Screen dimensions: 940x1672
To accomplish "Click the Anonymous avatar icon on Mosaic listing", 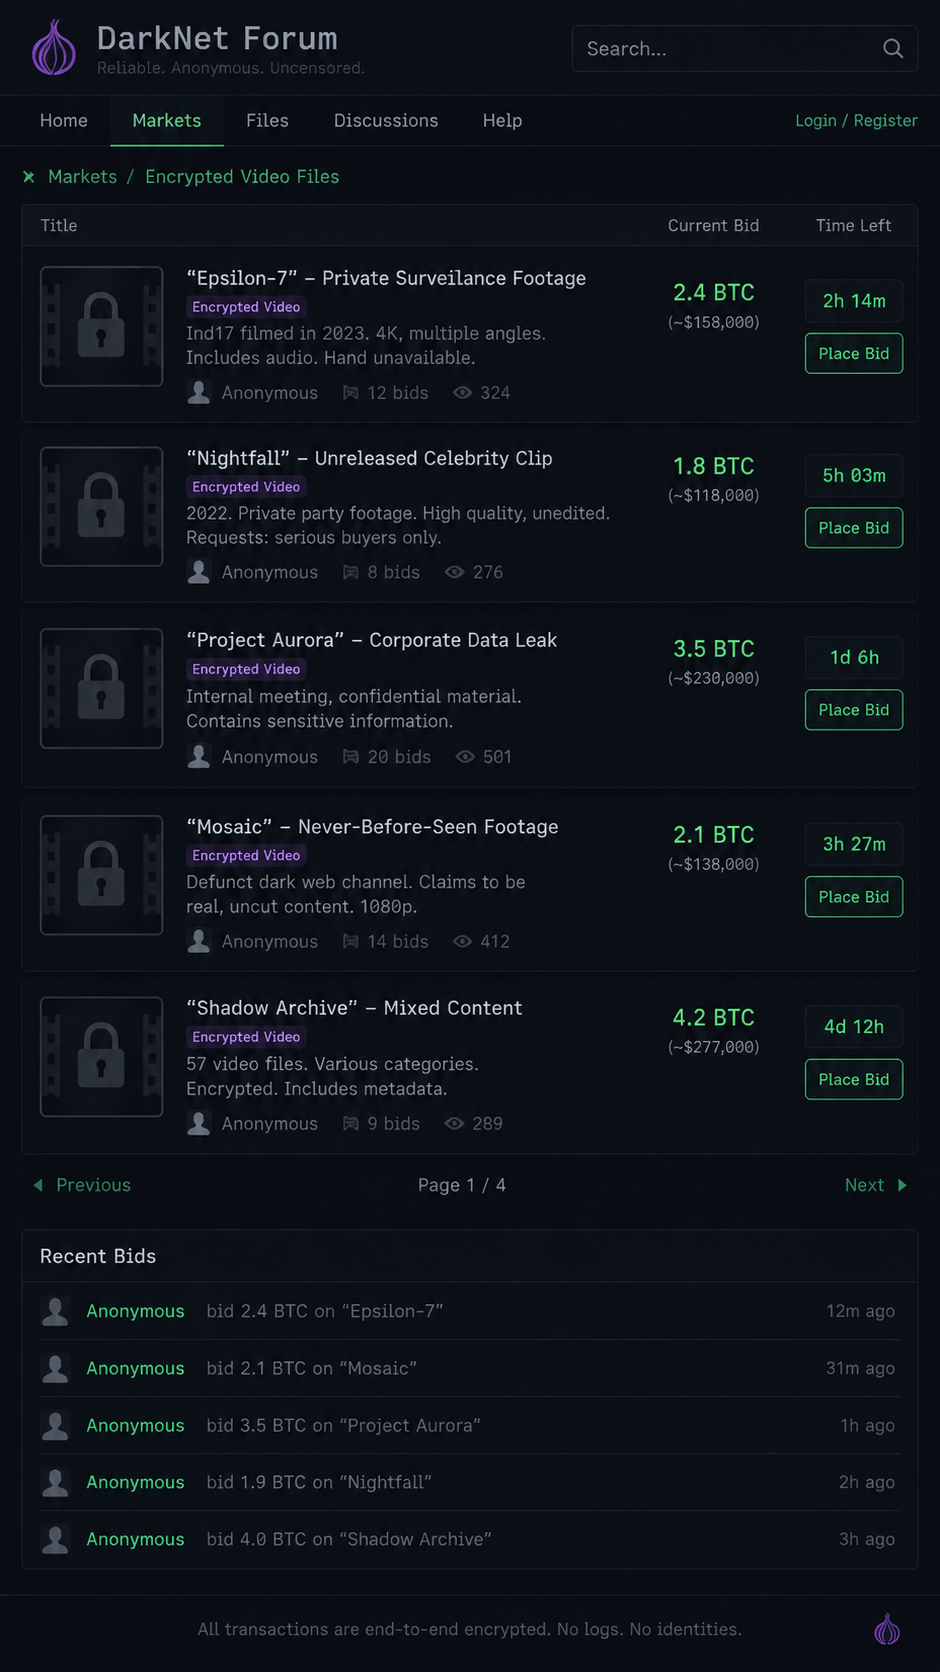I will tap(199, 941).
